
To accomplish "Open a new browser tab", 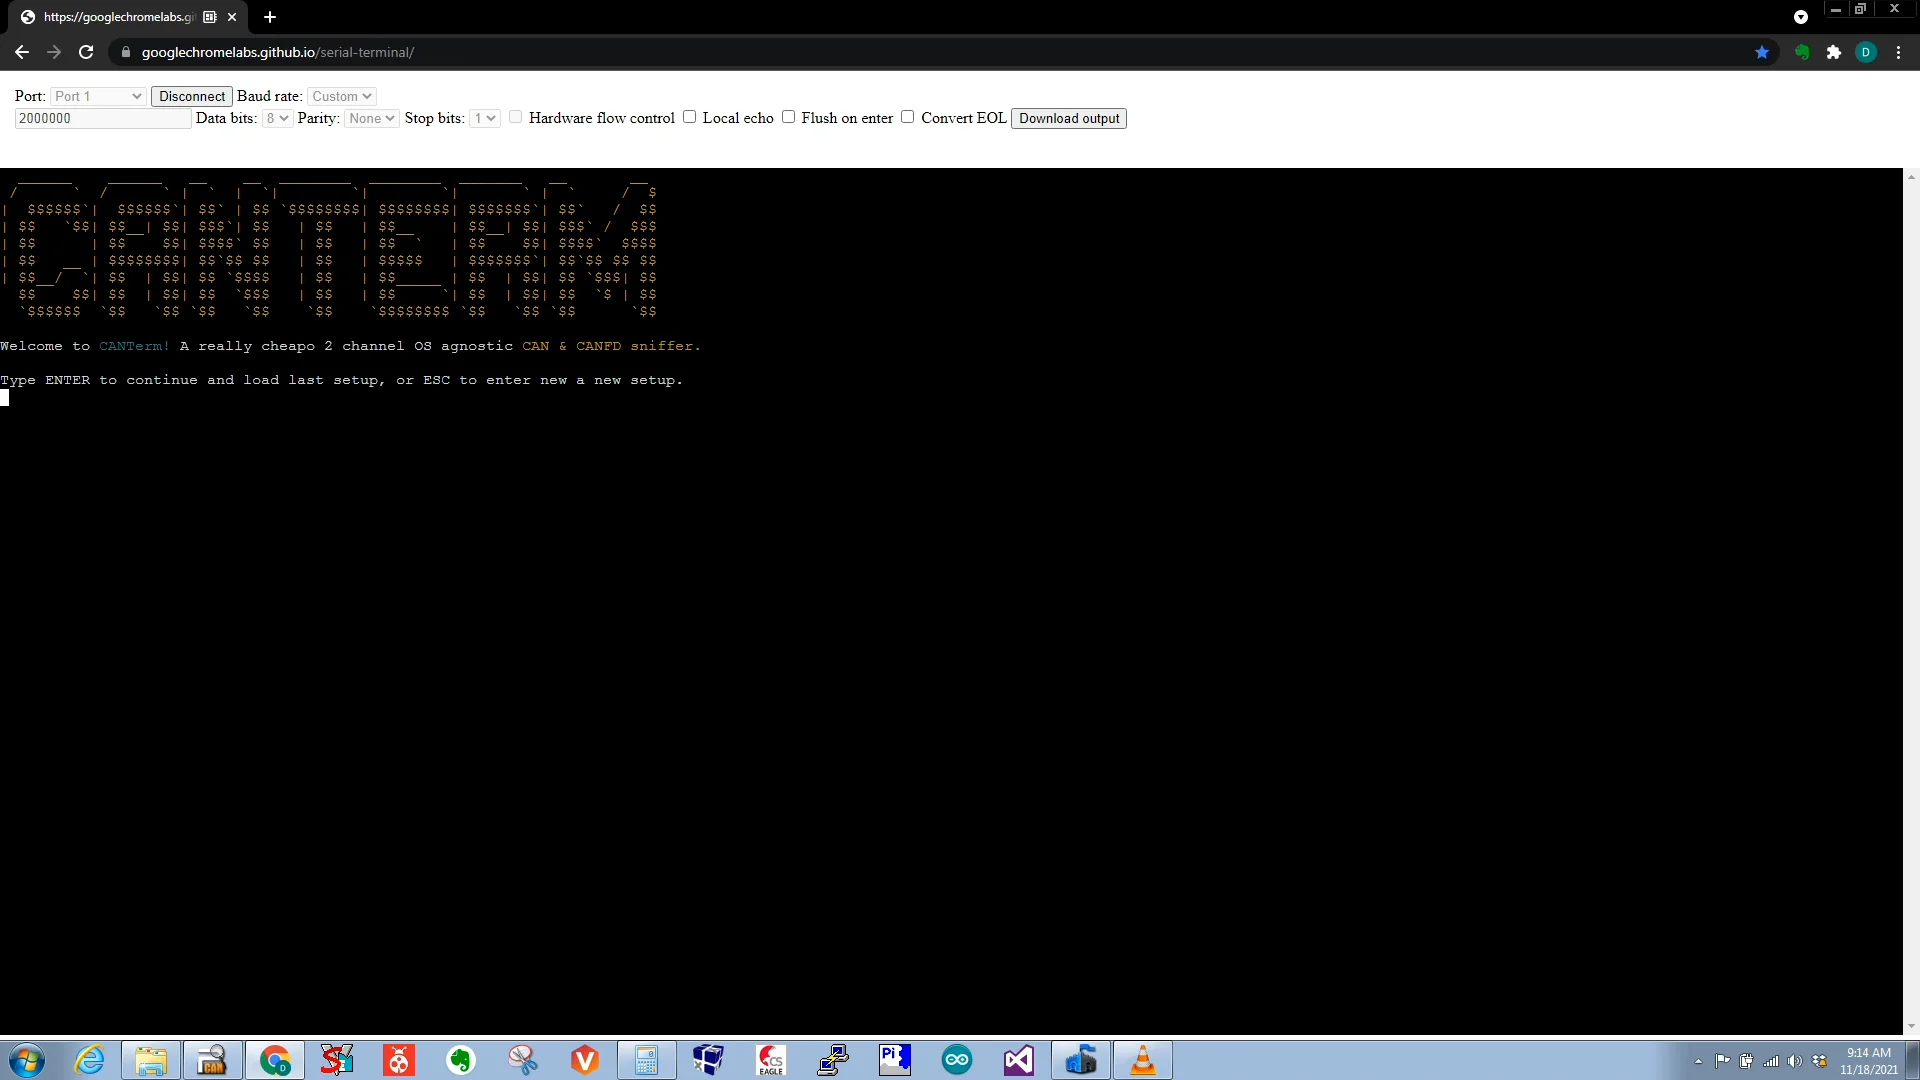I will click(270, 17).
